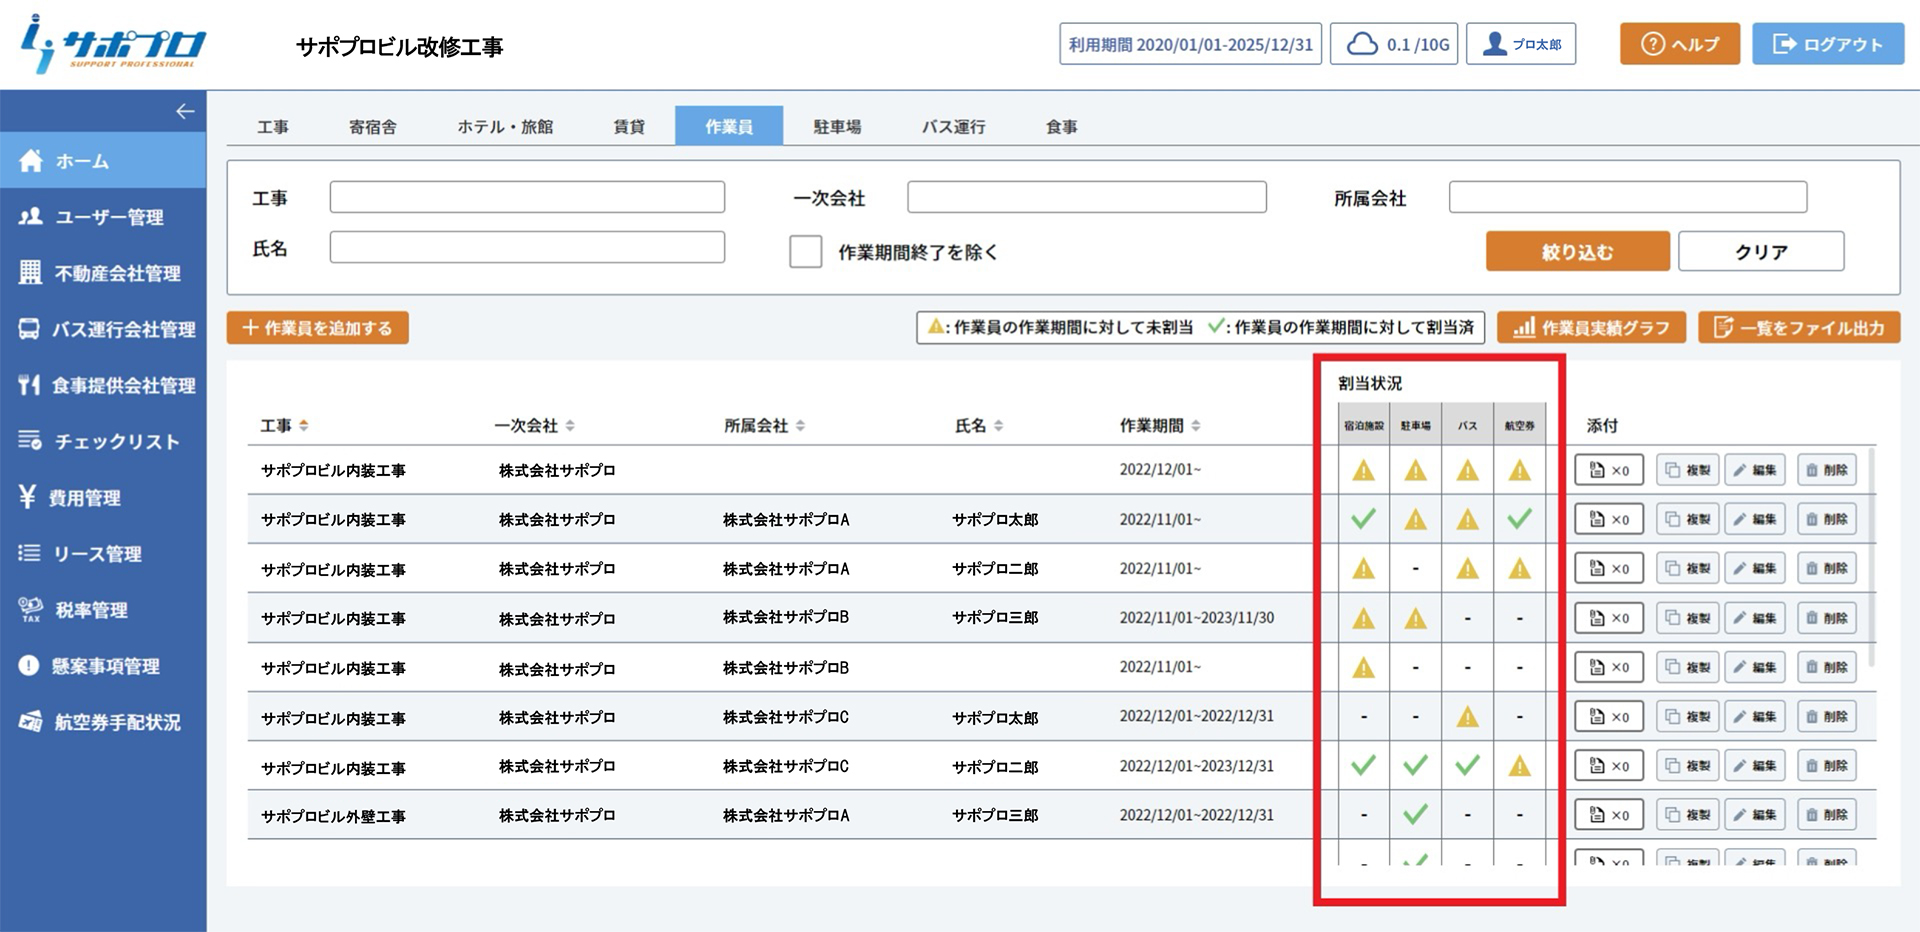Sort table by 作業期間 column
This screenshot has height=932, width=1920.
tap(1196, 426)
